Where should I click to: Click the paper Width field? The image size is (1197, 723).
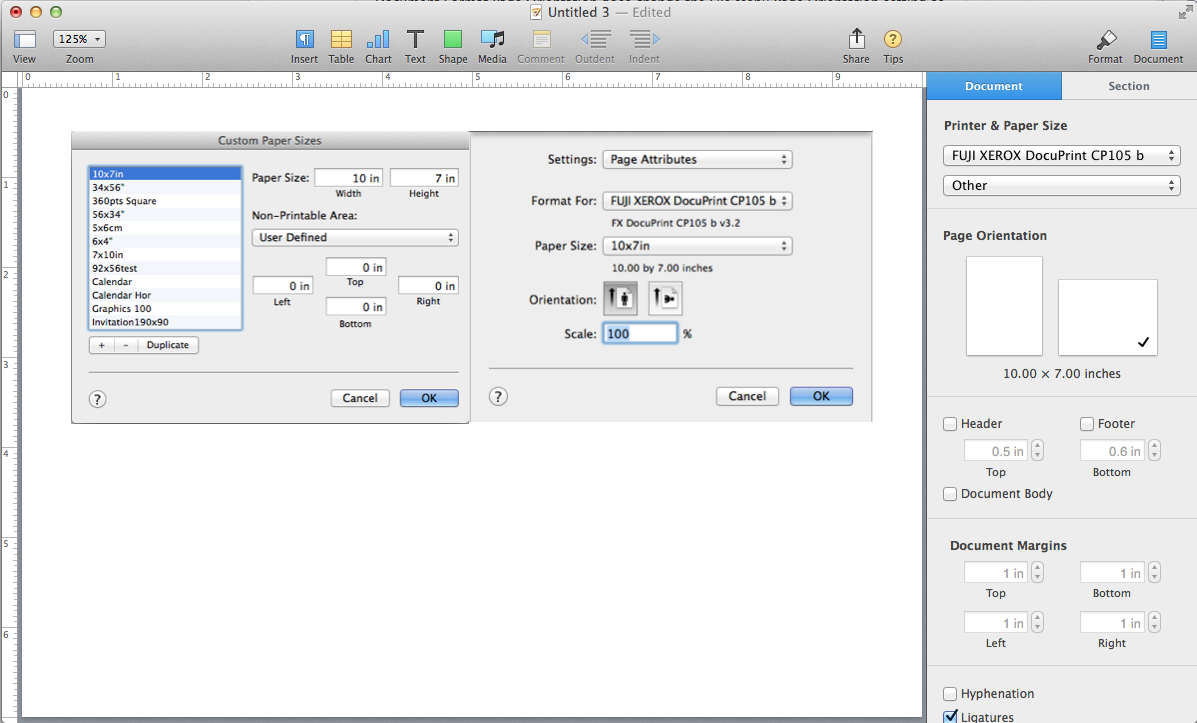pos(349,178)
